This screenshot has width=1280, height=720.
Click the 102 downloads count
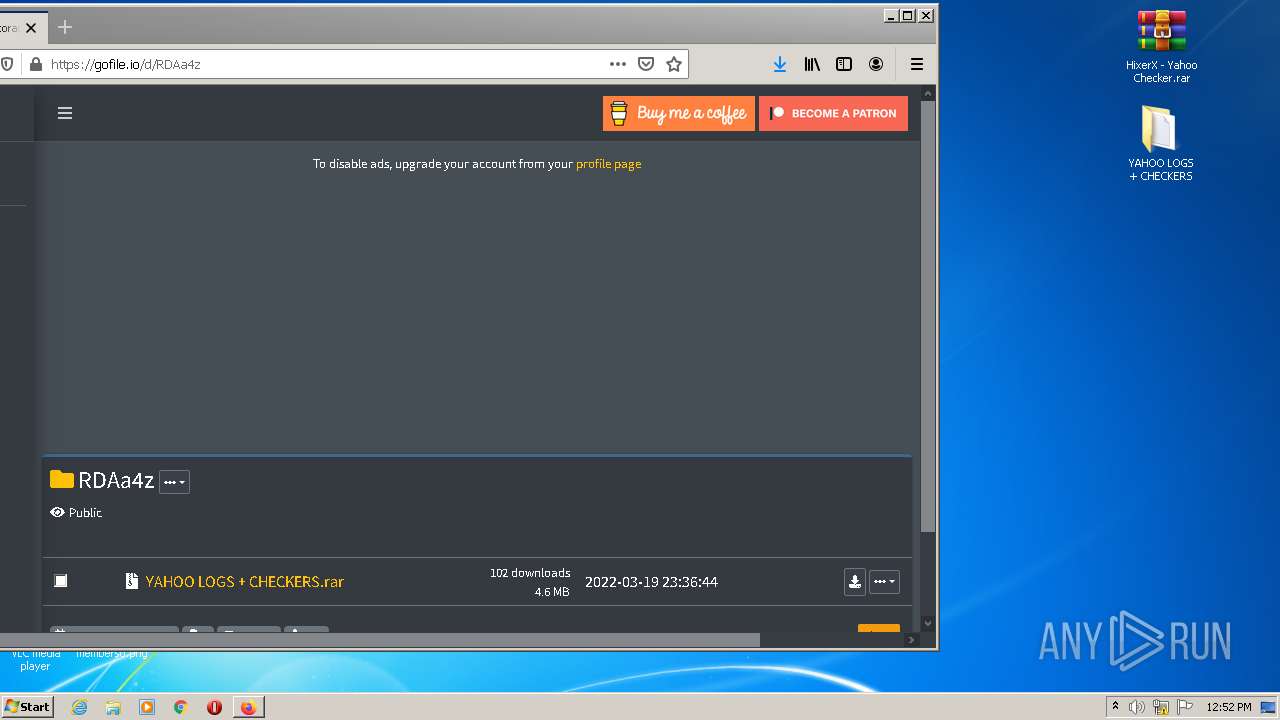530,573
